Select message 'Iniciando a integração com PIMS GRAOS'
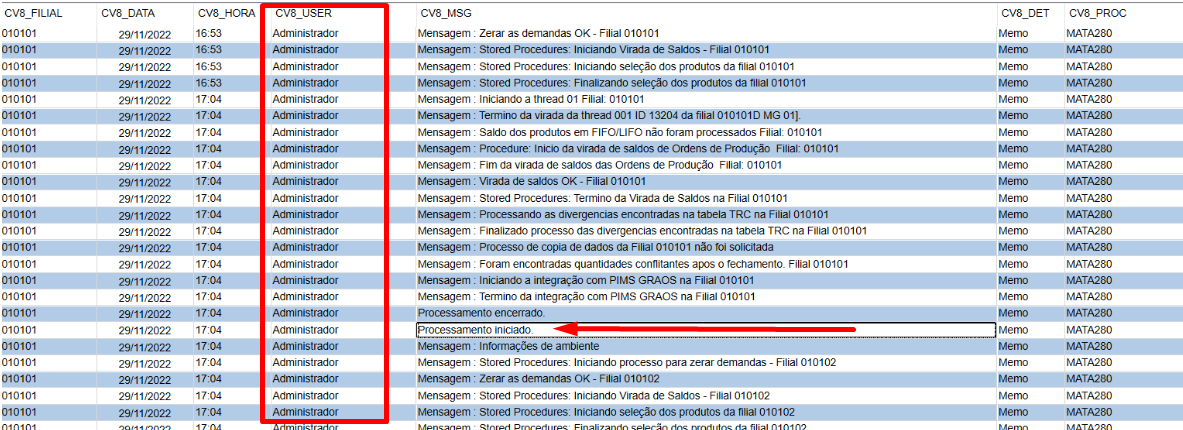Image resolution: width=1183 pixels, height=430 pixels. [x=588, y=281]
